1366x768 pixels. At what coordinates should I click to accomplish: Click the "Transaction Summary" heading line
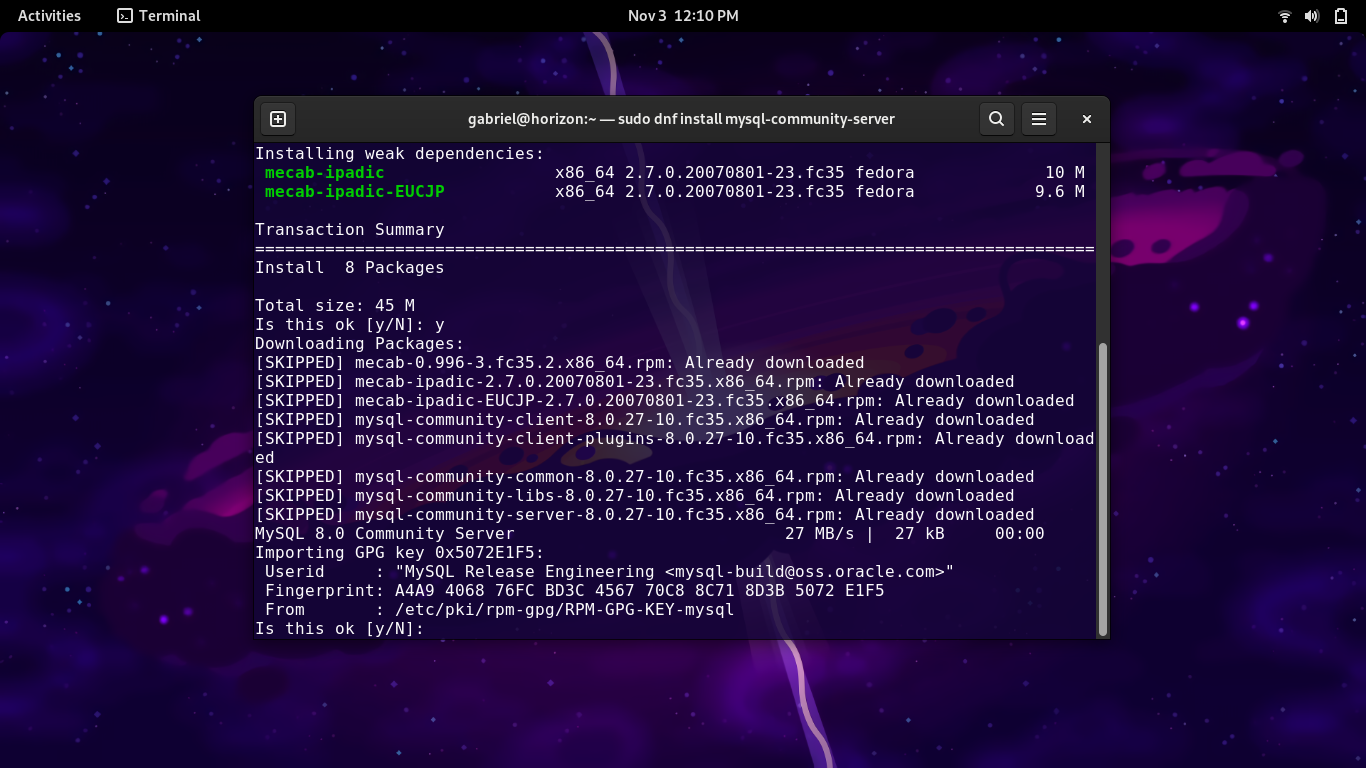[x=349, y=230]
